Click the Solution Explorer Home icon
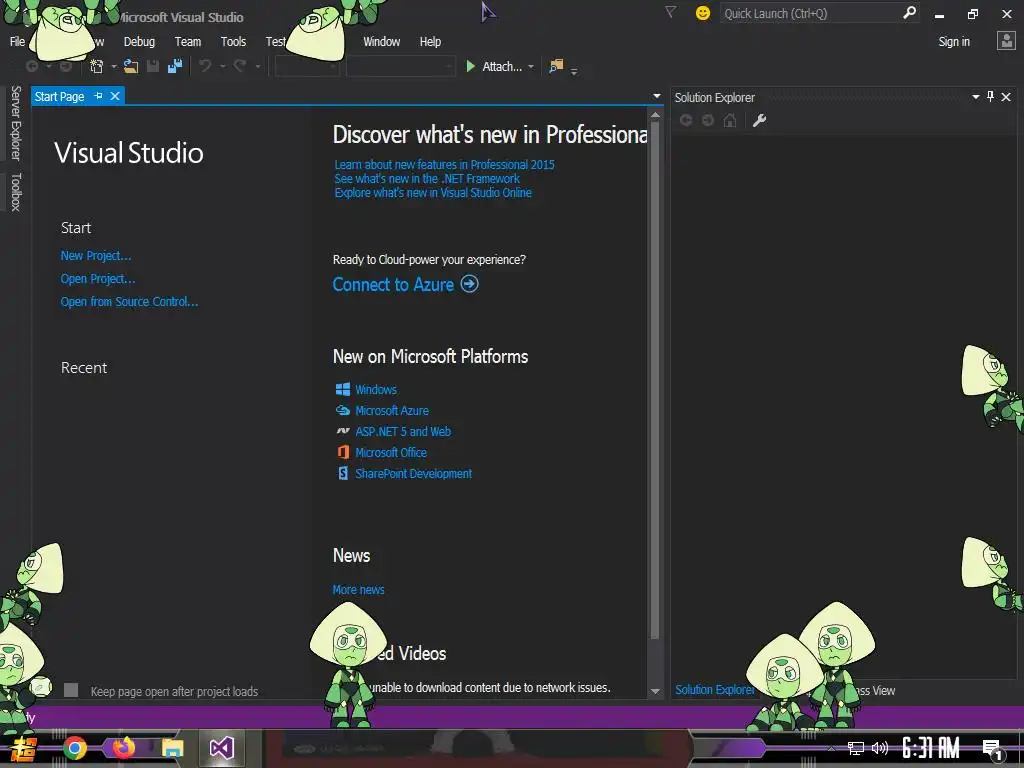The width and height of the screenshot is (1024, 768). 730,120
